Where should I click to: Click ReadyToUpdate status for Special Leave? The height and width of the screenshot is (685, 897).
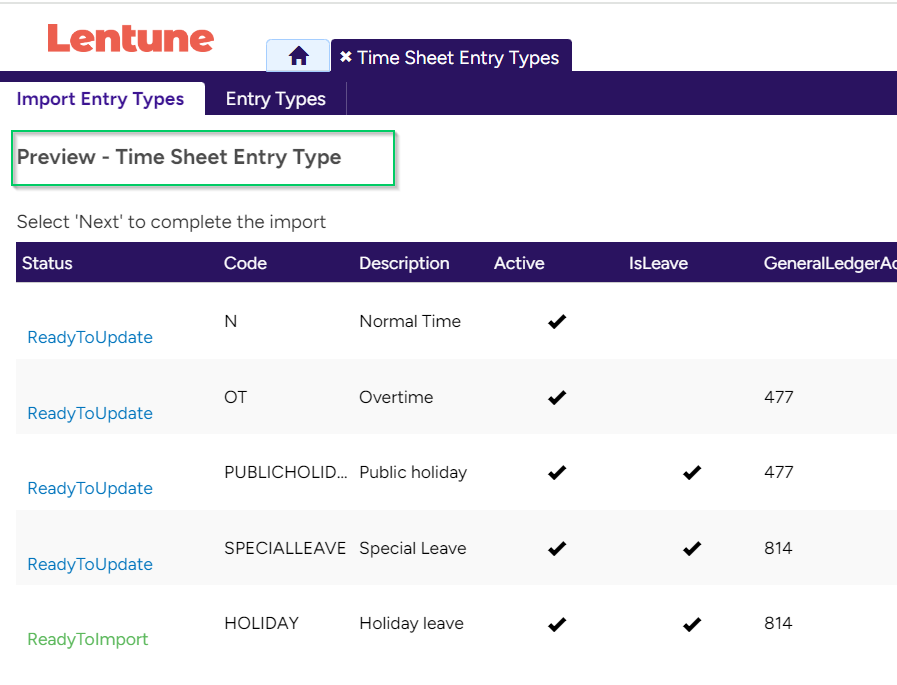click(90, 565)
